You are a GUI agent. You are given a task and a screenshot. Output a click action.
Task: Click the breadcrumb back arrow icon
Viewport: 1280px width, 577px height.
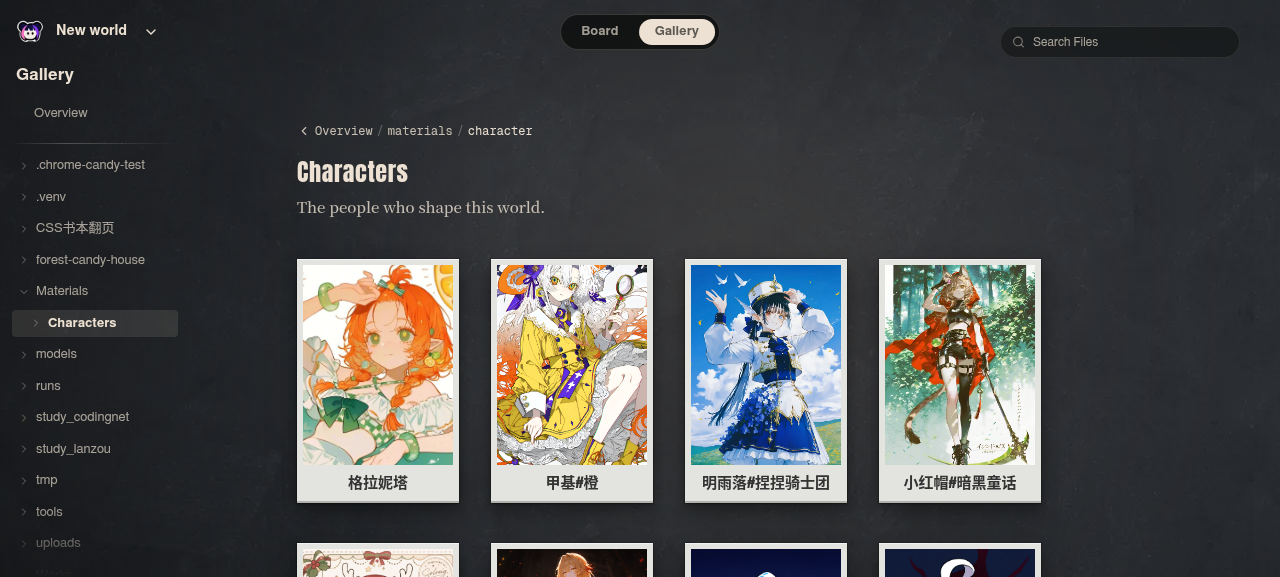[x=304, y=131]
